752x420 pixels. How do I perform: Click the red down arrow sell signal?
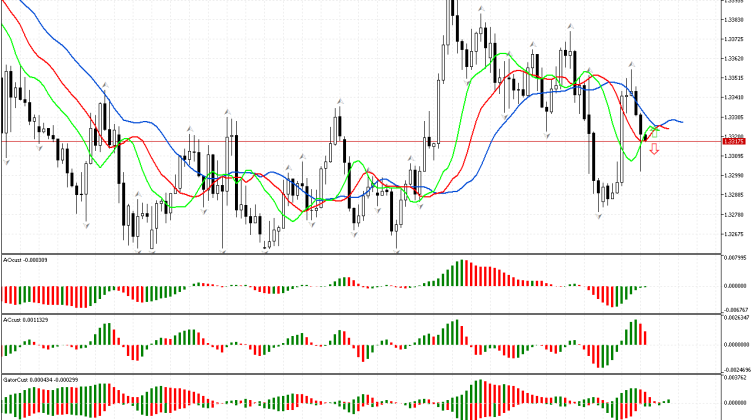click(654, 150)
